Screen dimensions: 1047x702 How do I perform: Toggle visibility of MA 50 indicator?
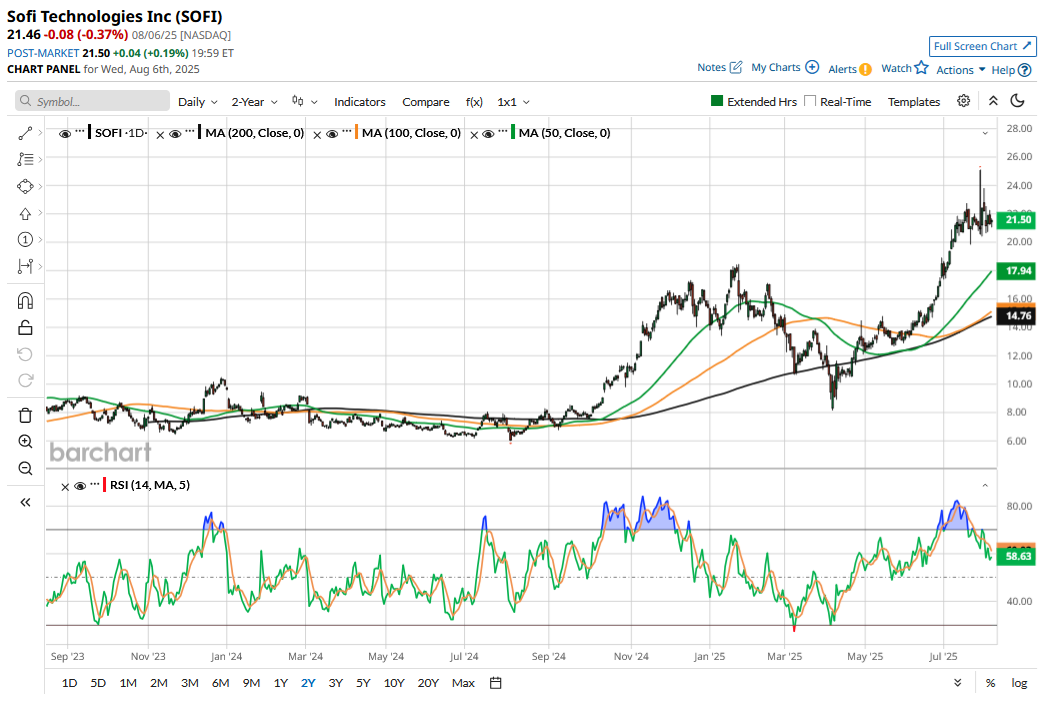pyautogui.click(x=488, y=134)
